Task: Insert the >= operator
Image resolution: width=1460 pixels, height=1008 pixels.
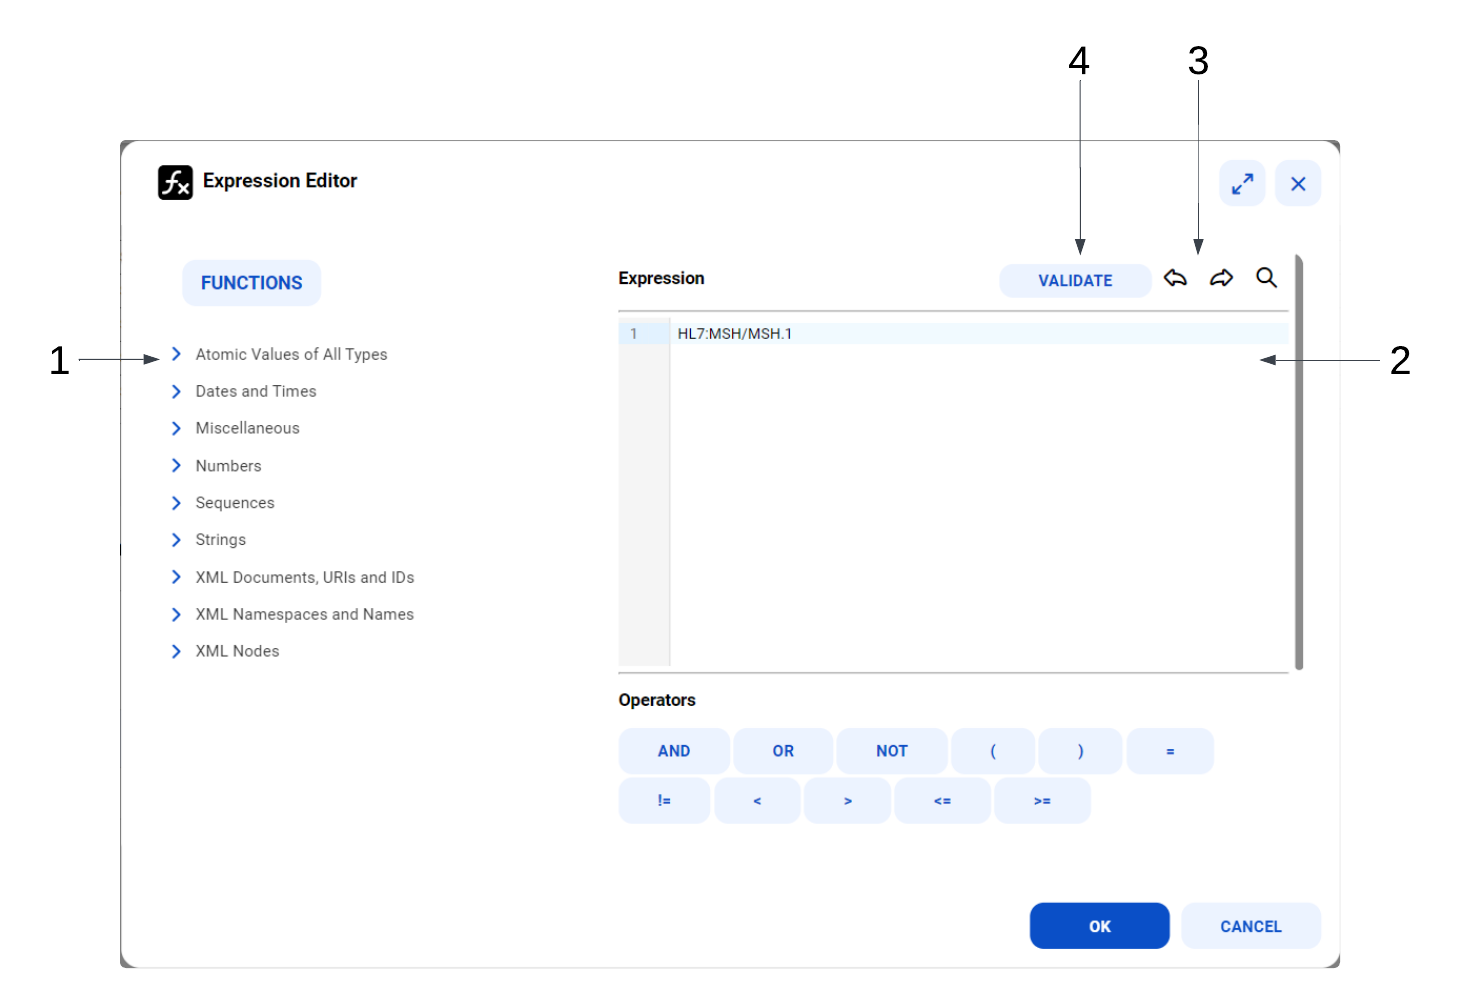Action: click(x=1042, y=801)
